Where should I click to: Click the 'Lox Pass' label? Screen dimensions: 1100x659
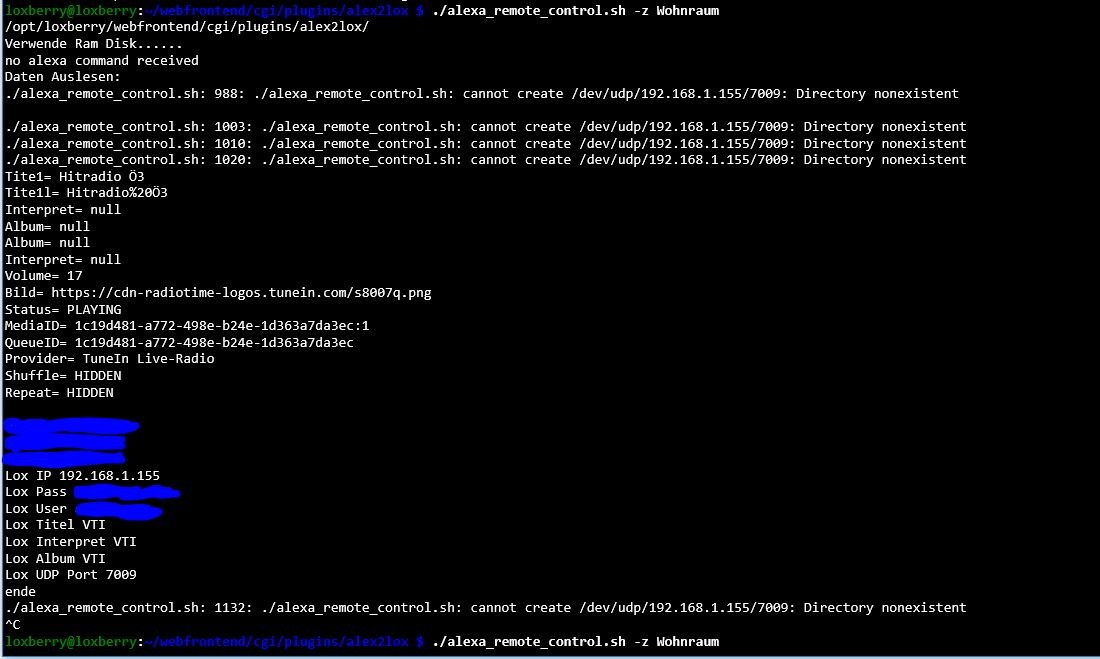click(36, 492)
